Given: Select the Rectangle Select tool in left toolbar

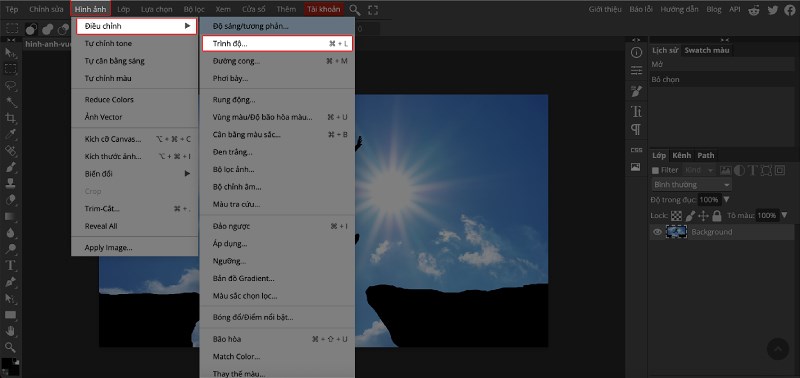Looking at the screenshot, I should point(11,69).
